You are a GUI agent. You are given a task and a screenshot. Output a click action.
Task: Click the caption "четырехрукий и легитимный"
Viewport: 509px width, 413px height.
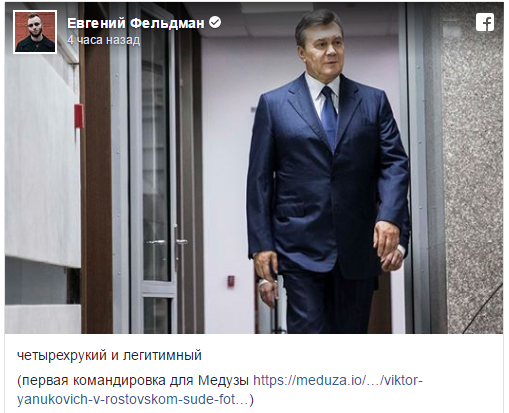click(x=109, y=355)
